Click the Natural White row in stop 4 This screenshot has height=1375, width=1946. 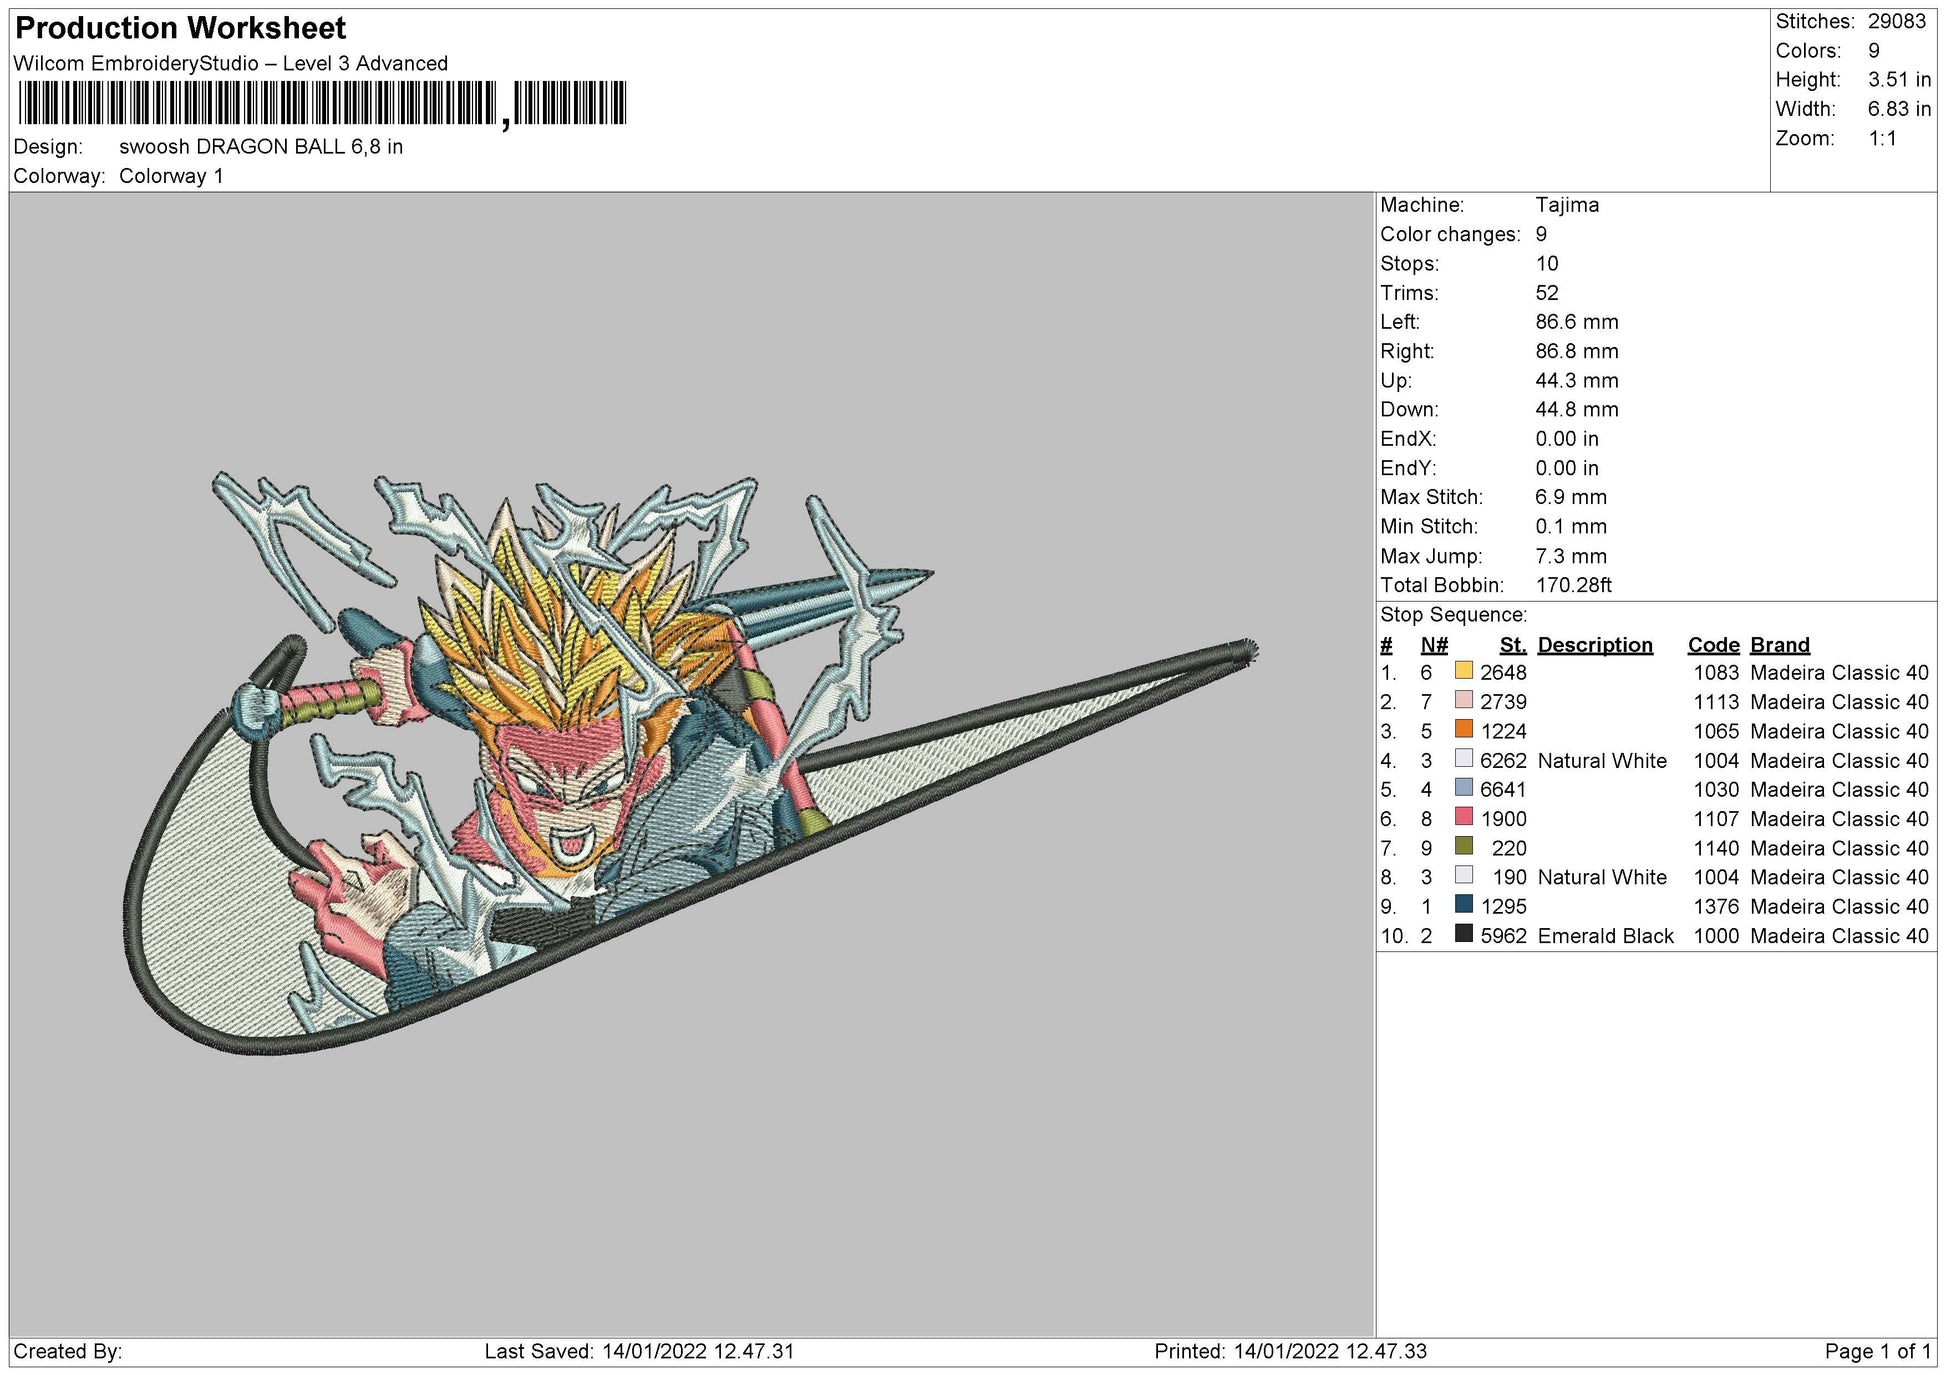tap(1601, 761)
